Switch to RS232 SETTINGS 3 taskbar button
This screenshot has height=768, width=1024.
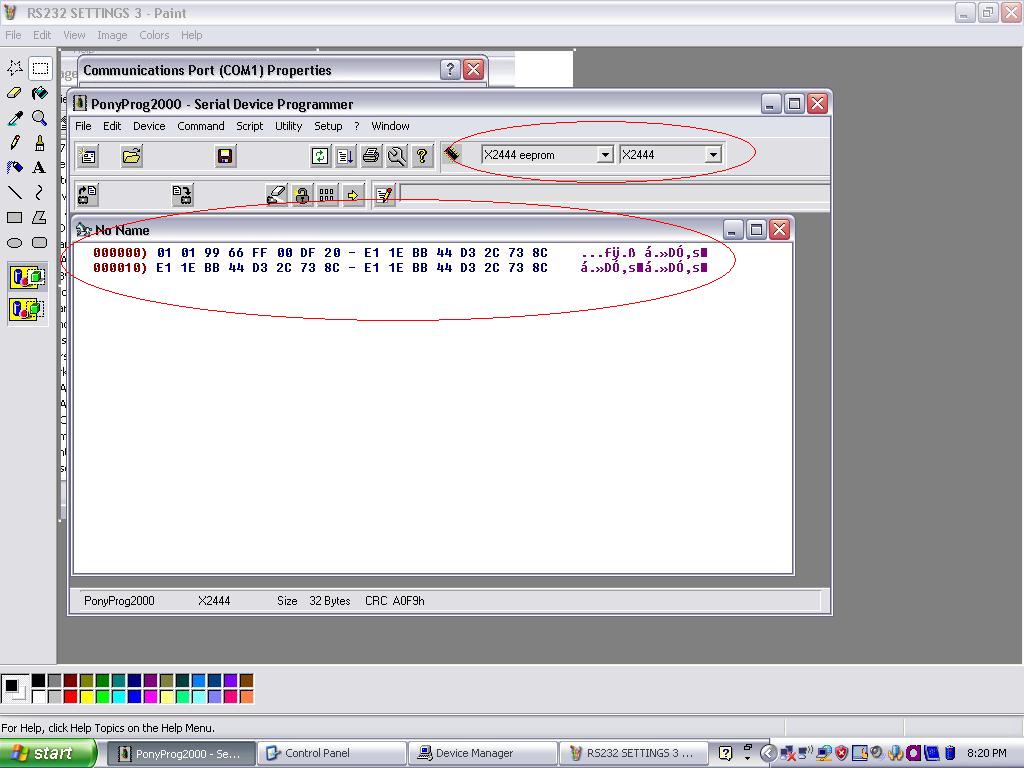pyautogui.click(x=633, y=754)
